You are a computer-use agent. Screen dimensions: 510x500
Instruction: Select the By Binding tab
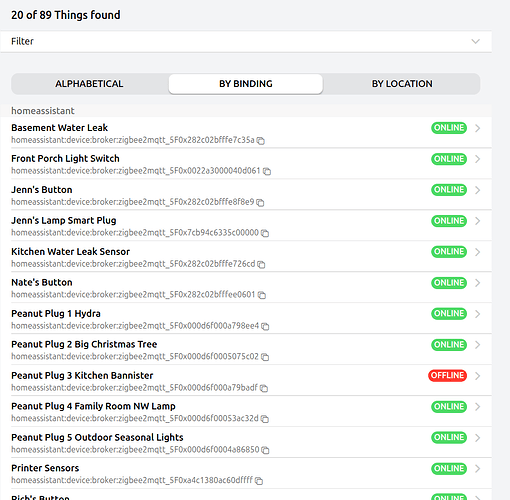click(246, 84)
